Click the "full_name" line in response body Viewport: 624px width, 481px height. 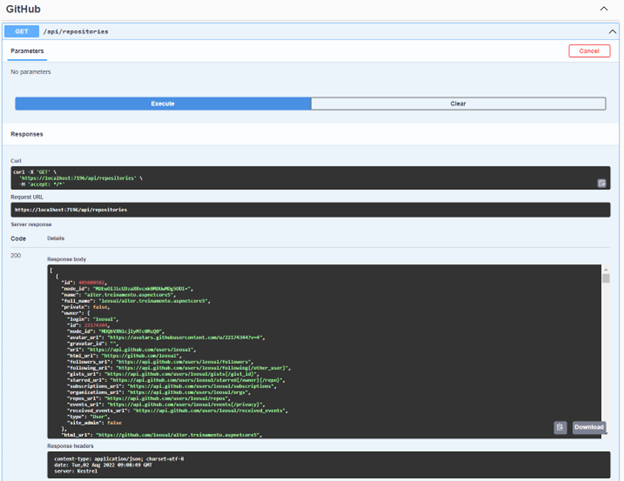[x=135, y=301]
